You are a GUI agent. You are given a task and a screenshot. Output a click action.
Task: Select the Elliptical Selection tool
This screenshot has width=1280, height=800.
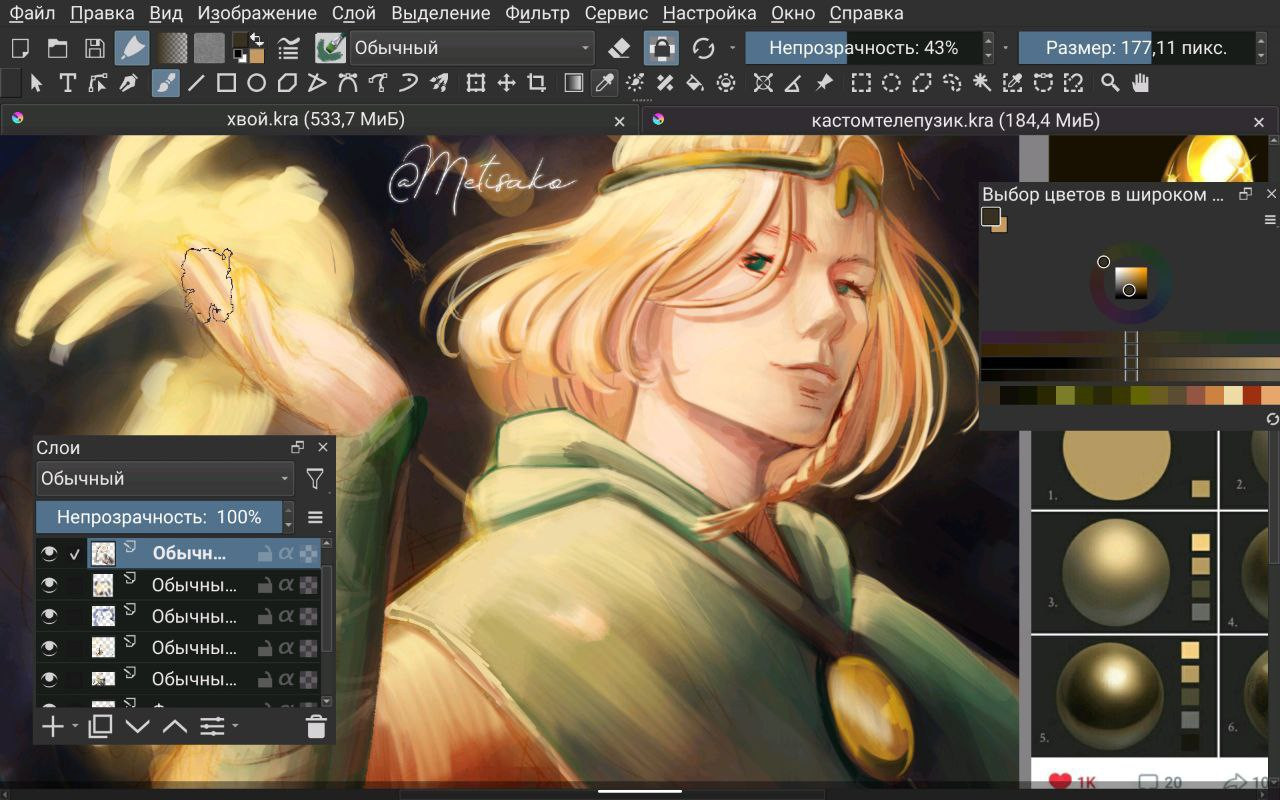(x=891, y=83)
